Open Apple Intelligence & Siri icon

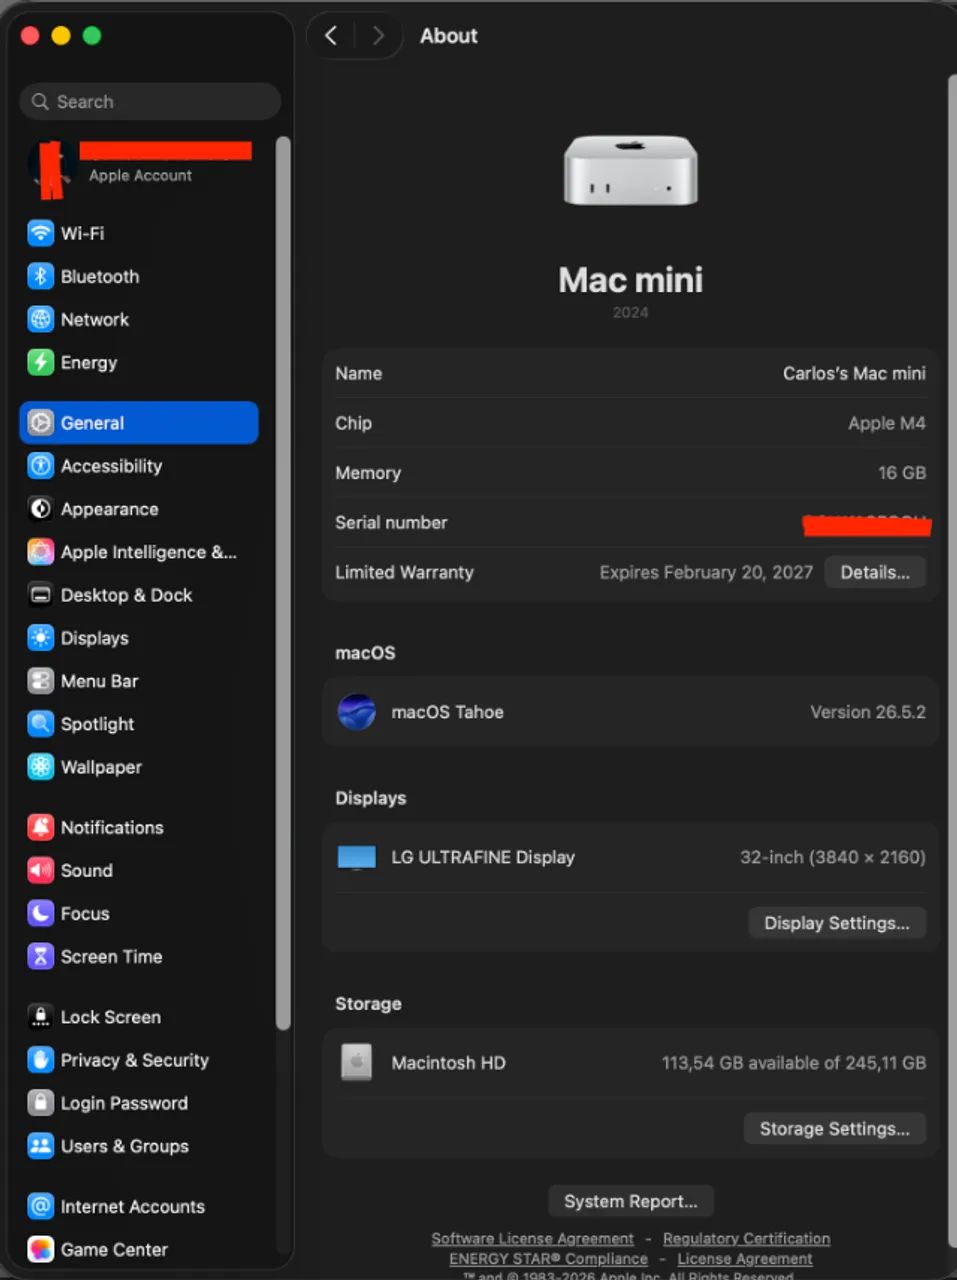tap(40, 552)
